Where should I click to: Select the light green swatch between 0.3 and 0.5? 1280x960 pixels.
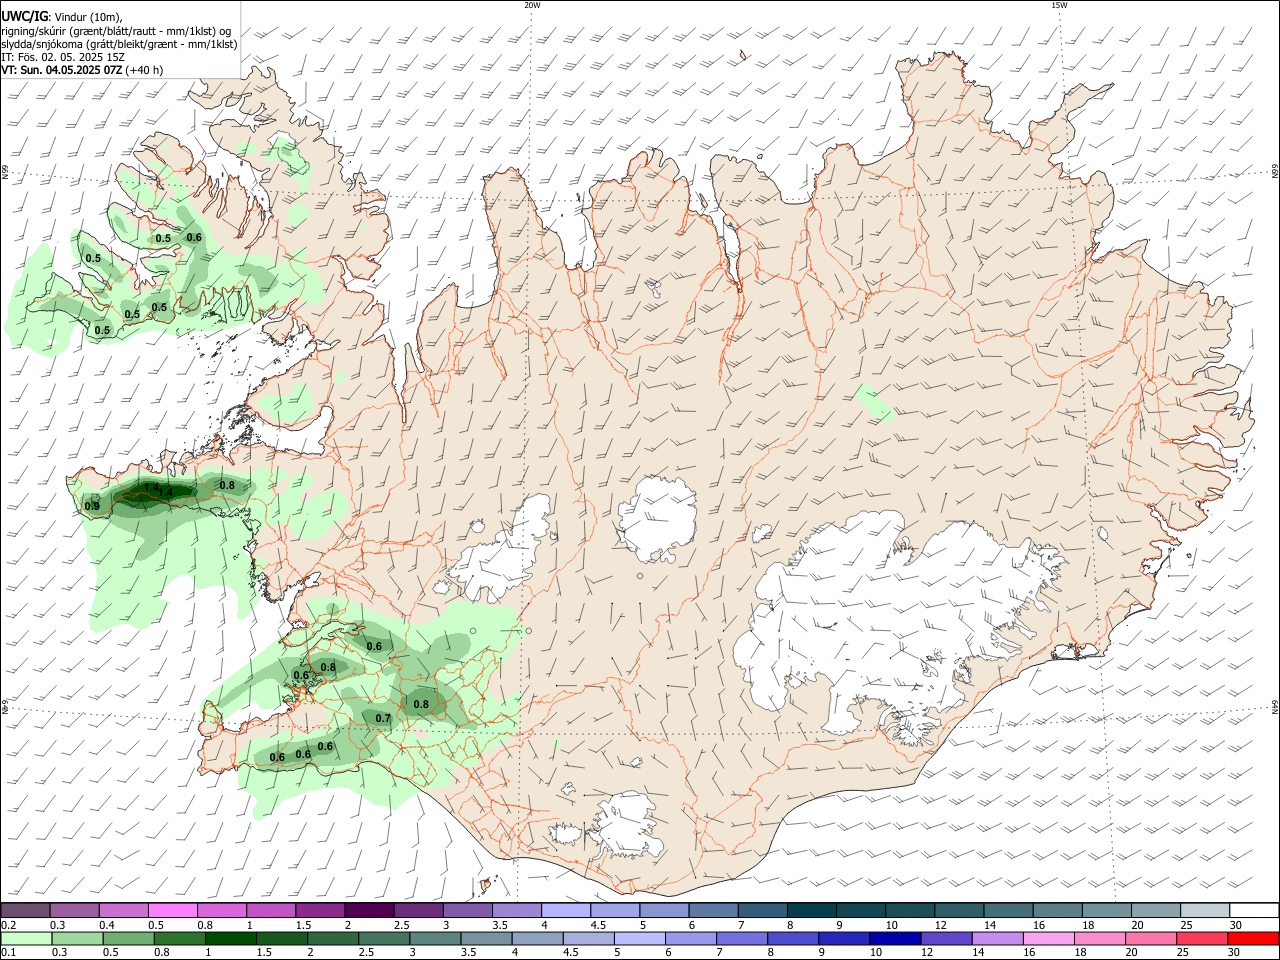tap(77, 939)
